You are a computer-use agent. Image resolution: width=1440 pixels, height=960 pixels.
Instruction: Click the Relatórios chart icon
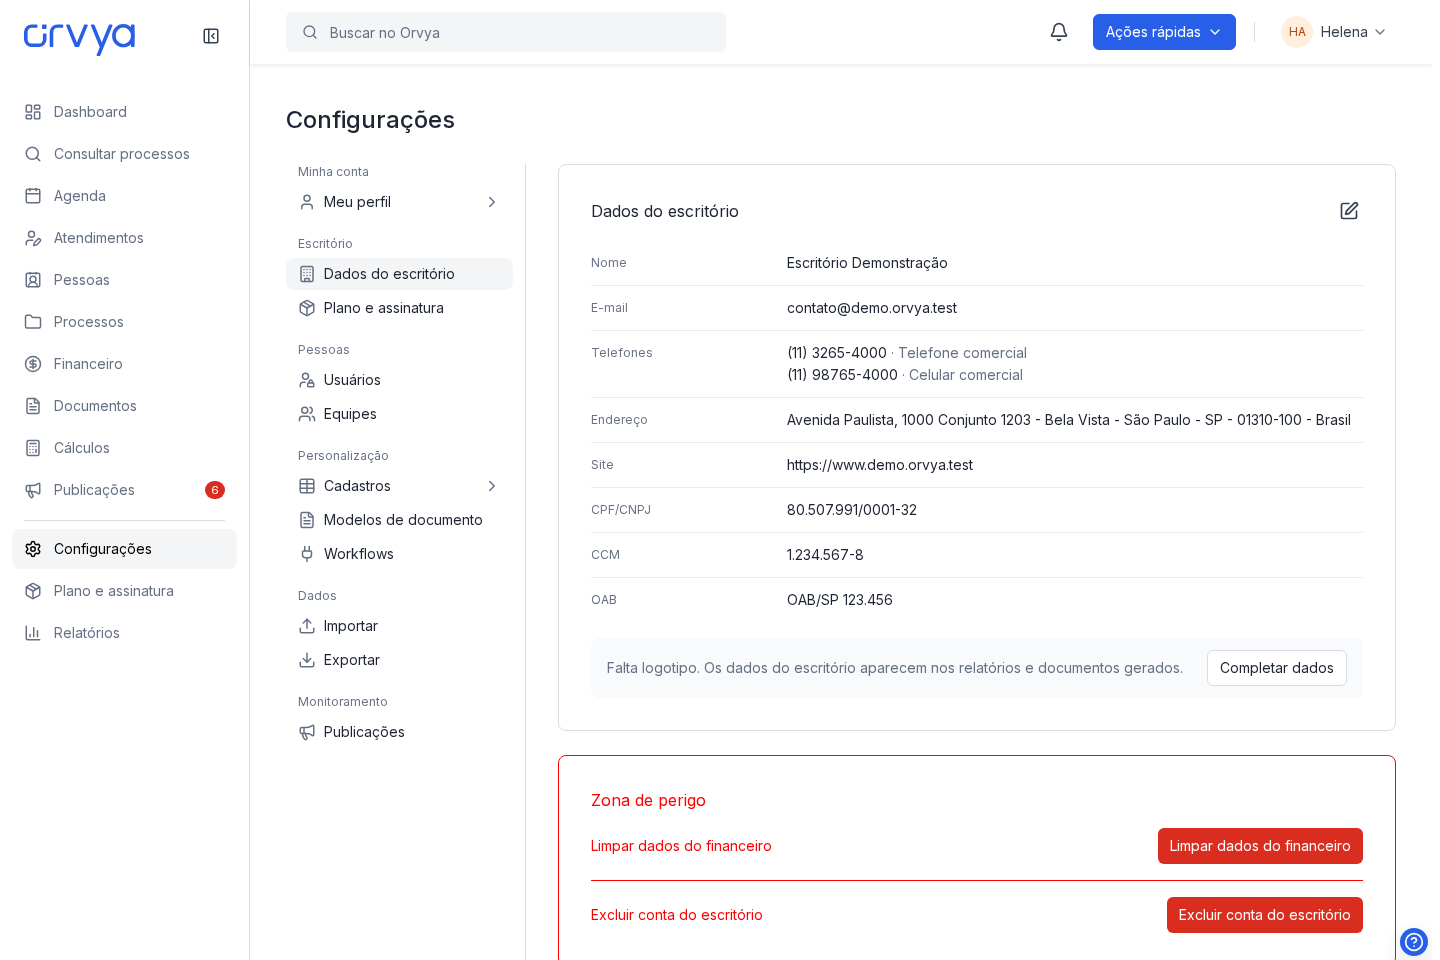tap(33, 633)
